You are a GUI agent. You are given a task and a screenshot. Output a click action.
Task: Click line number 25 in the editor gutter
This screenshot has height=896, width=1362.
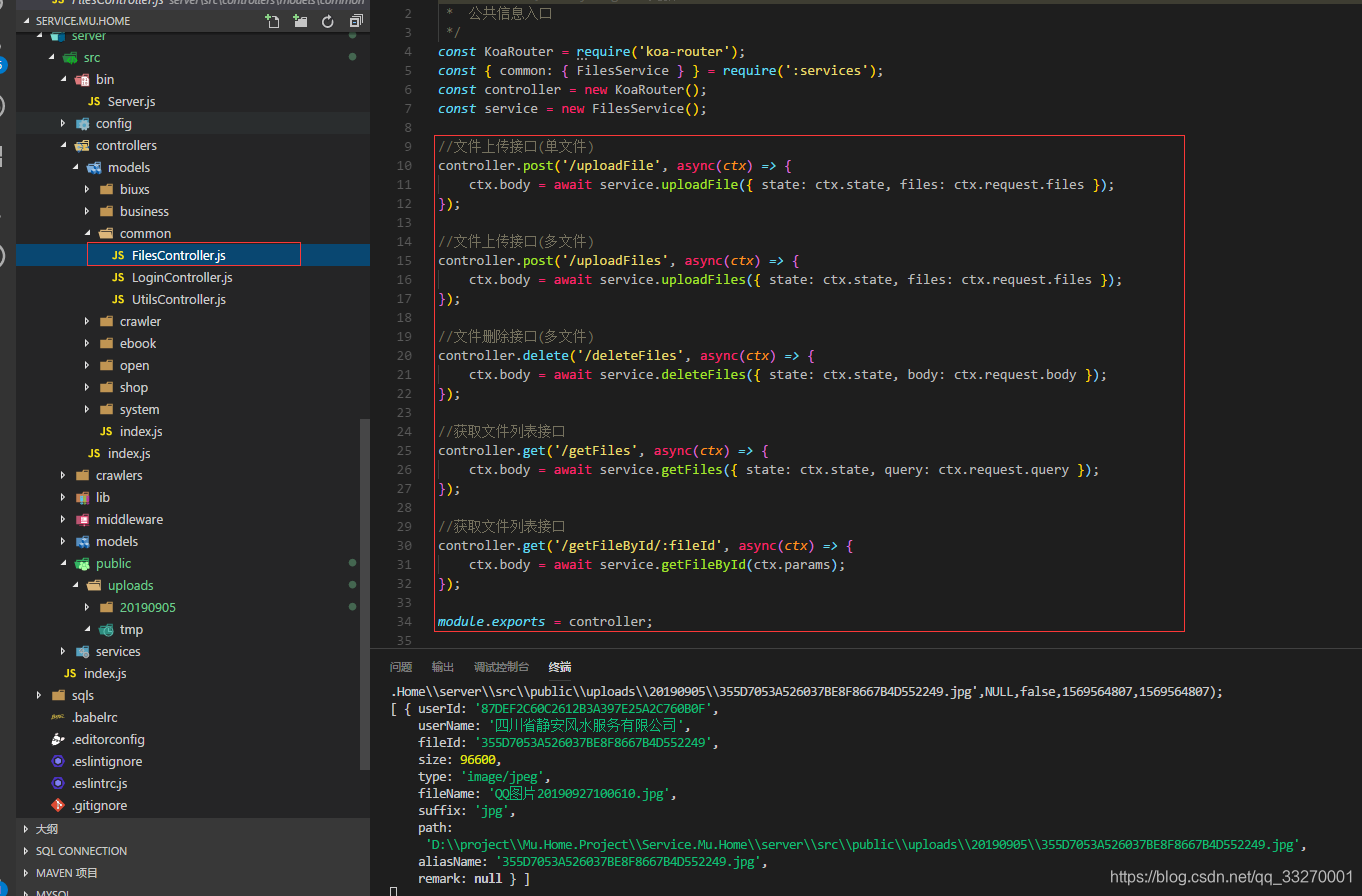coord(404,450)
